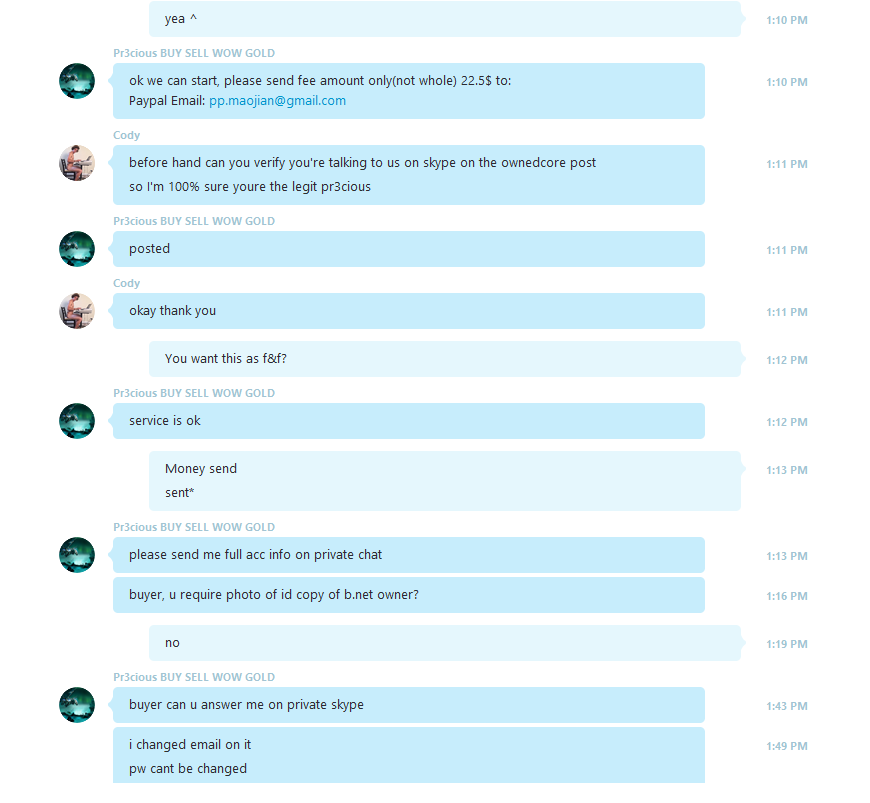Click Pr3cious avatar beside 'buyer can u answer'

pos(77,705)
